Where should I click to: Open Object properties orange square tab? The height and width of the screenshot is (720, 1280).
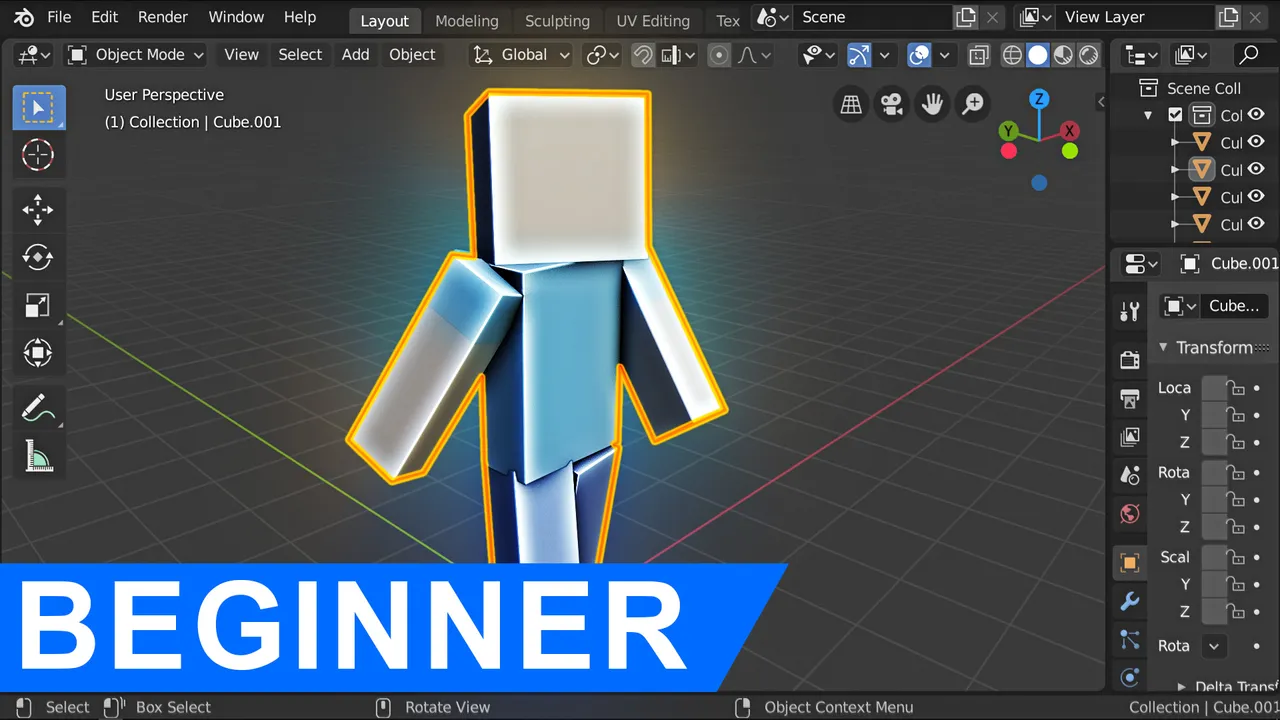(1130, 563)
